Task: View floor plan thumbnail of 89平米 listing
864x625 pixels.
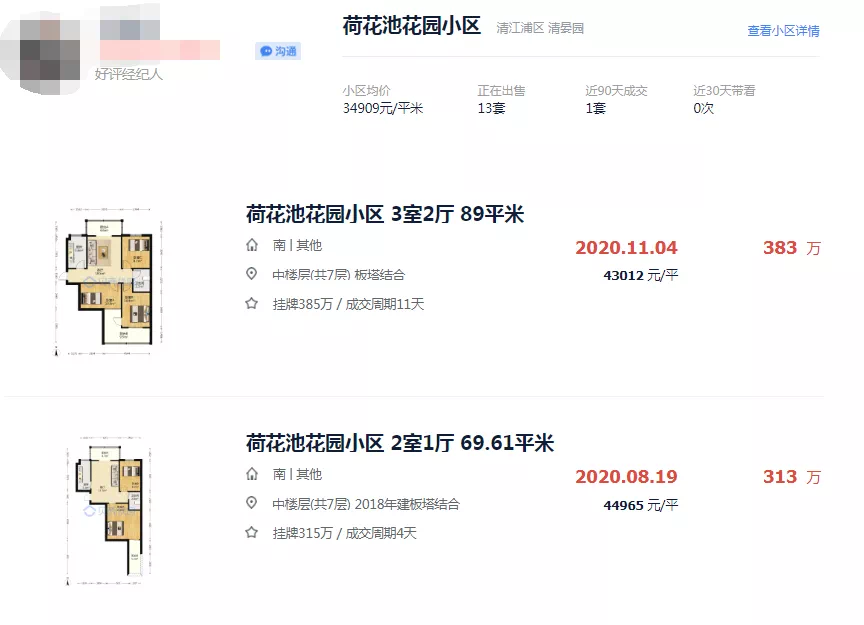Action: (105, 285)
